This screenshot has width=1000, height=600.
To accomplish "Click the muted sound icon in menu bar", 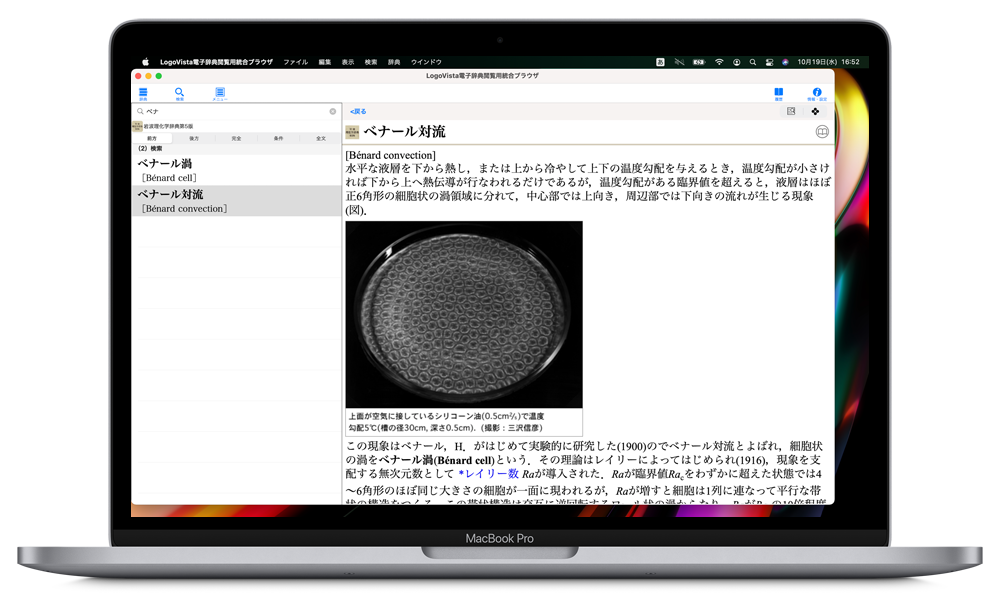I will [679, 62].
